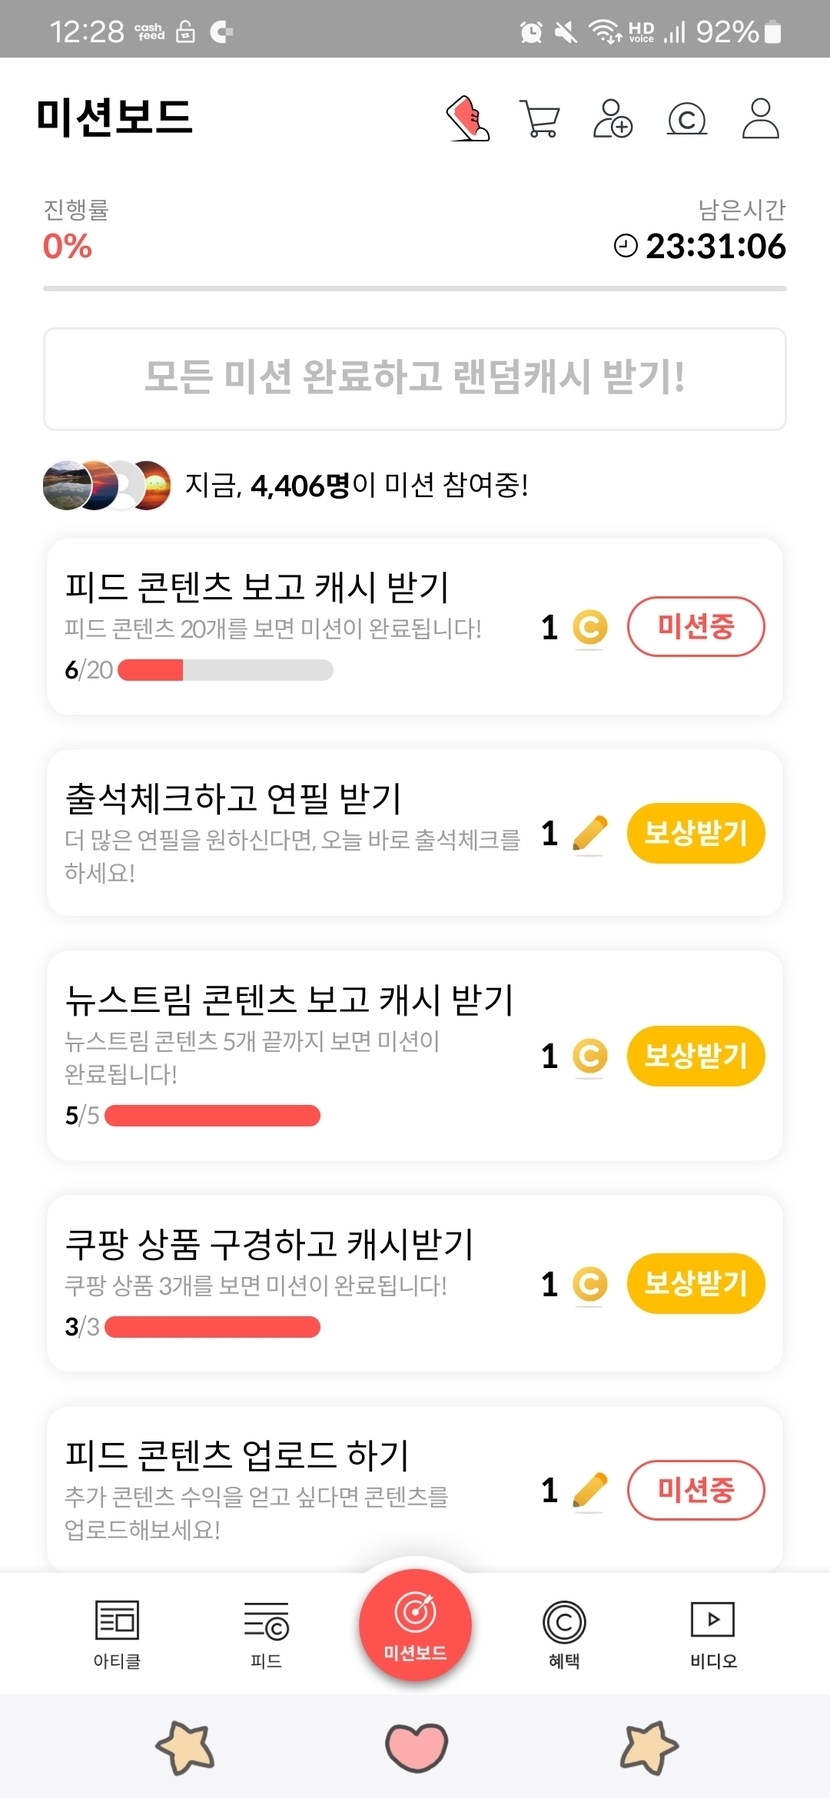Open the cash coin icon in header
The height and width of the screenshot is (1798, 830).
pyautogui.click(x=686, y=120)
